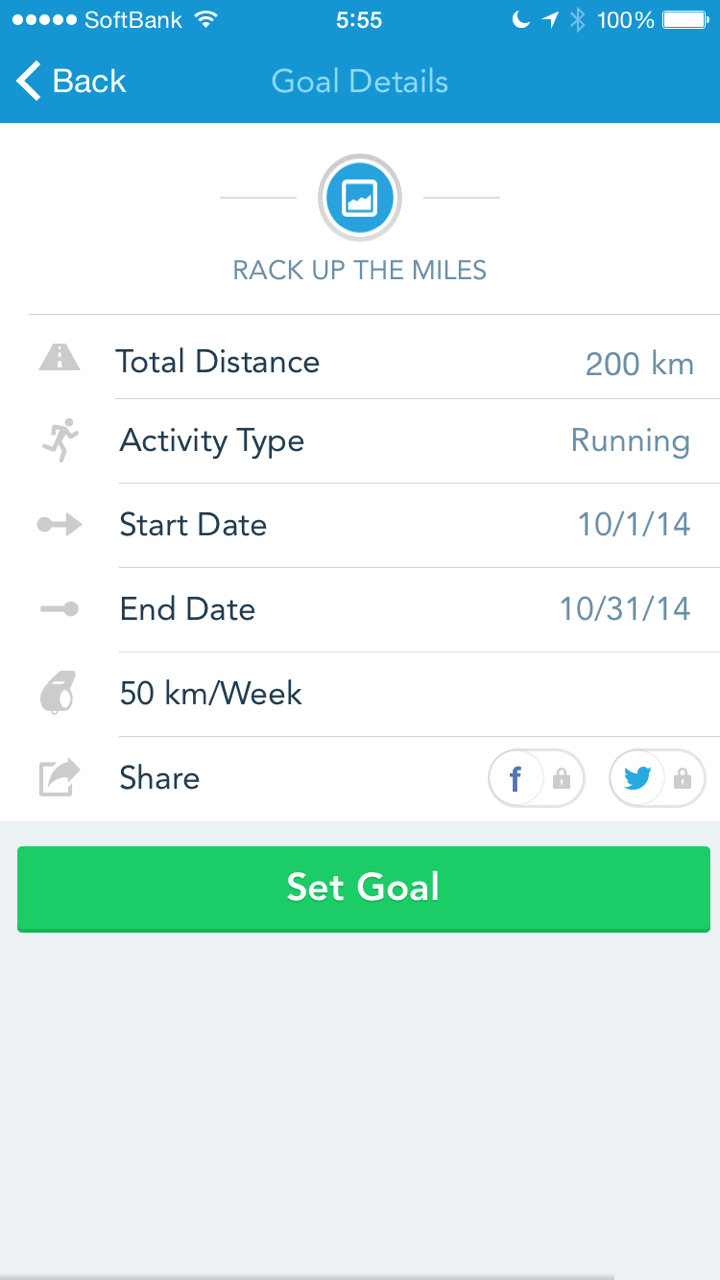Toggle Twitter sharing switch
This screenshot has height=1280, width=720.
657,778
